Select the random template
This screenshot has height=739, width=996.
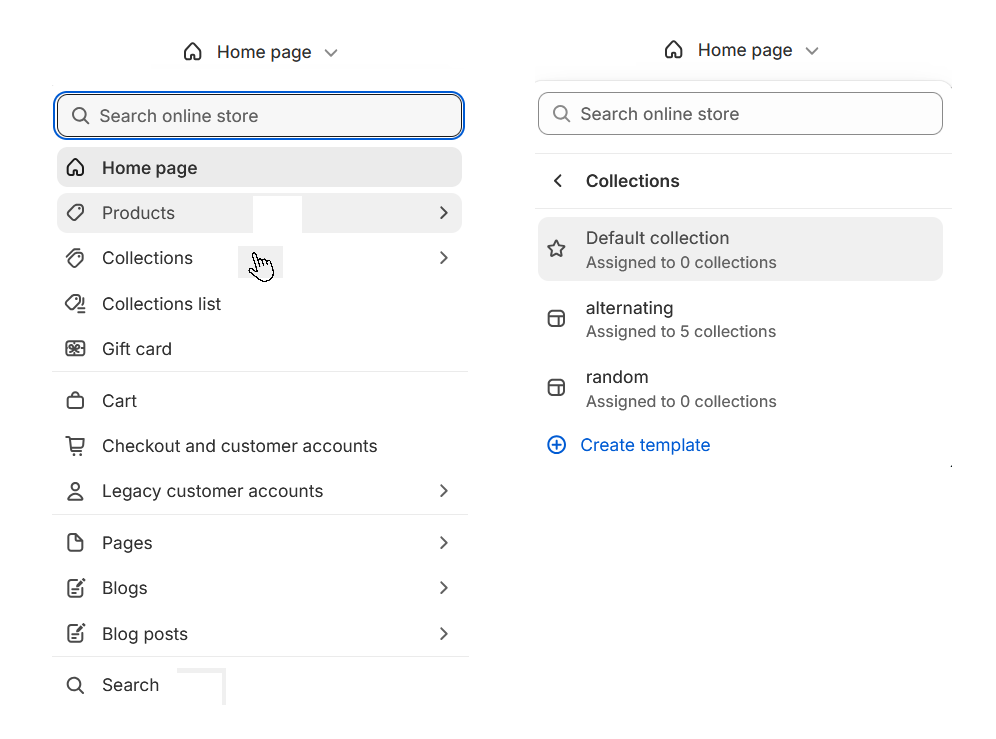[x=740, y=388]
